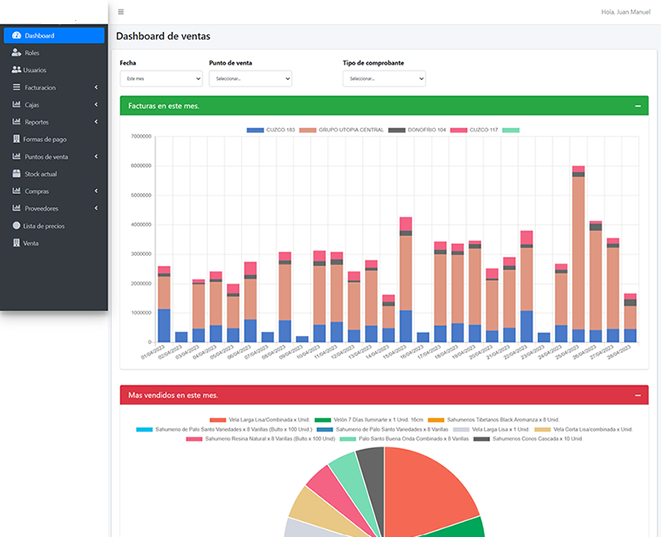662x537 pixels.
Task: Open the Tipo de comprobante dropdown
Action: click(384, 79)
